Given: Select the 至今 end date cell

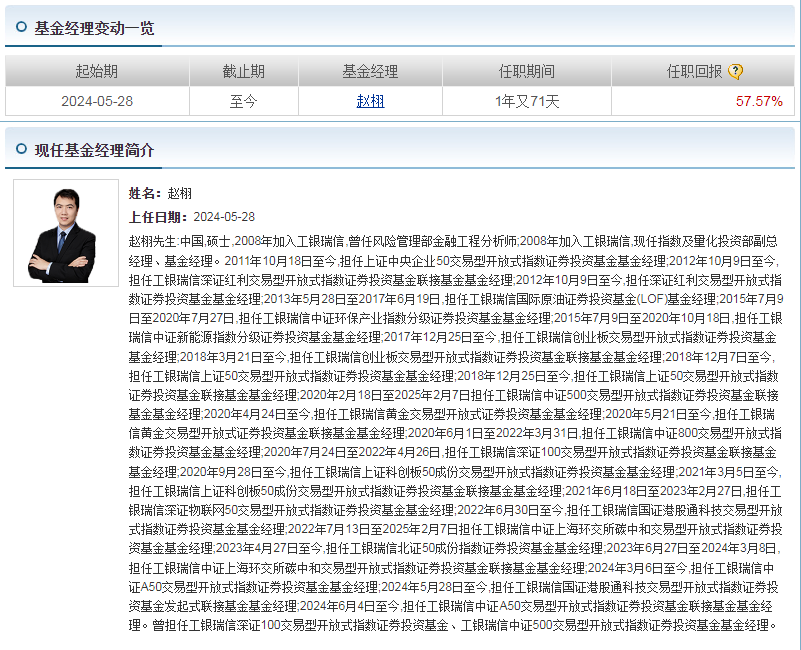Looking at the screenshot, I should pyautogui.click(x=244, y=101).
